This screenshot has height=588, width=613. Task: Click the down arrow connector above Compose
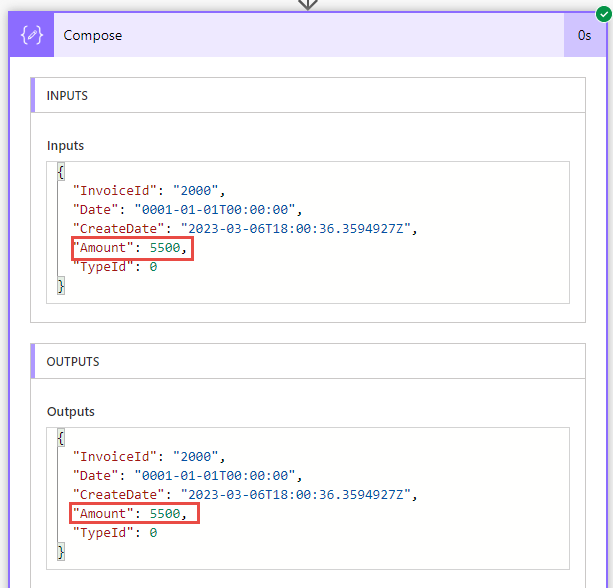308,5
